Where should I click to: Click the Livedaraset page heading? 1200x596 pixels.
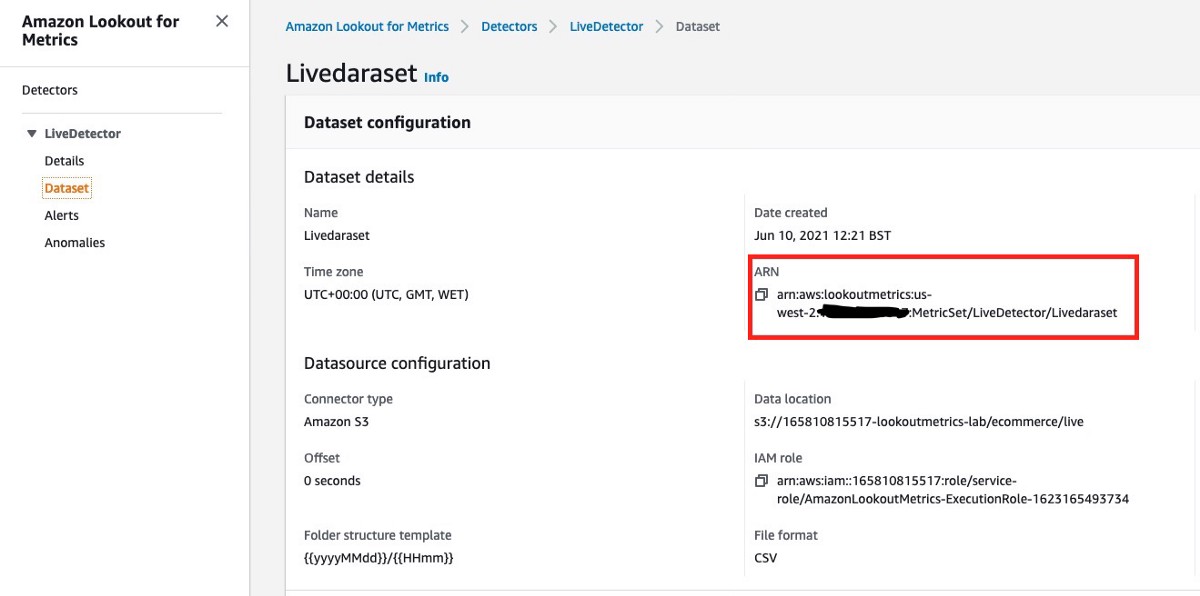[351, 75]
